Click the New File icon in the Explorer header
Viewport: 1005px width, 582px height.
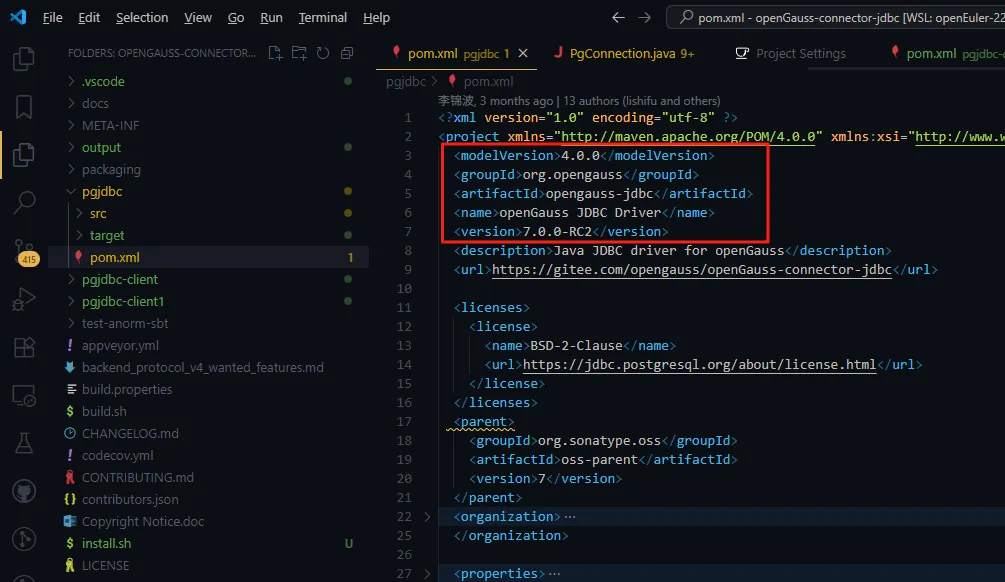click(x=275, y=53)
